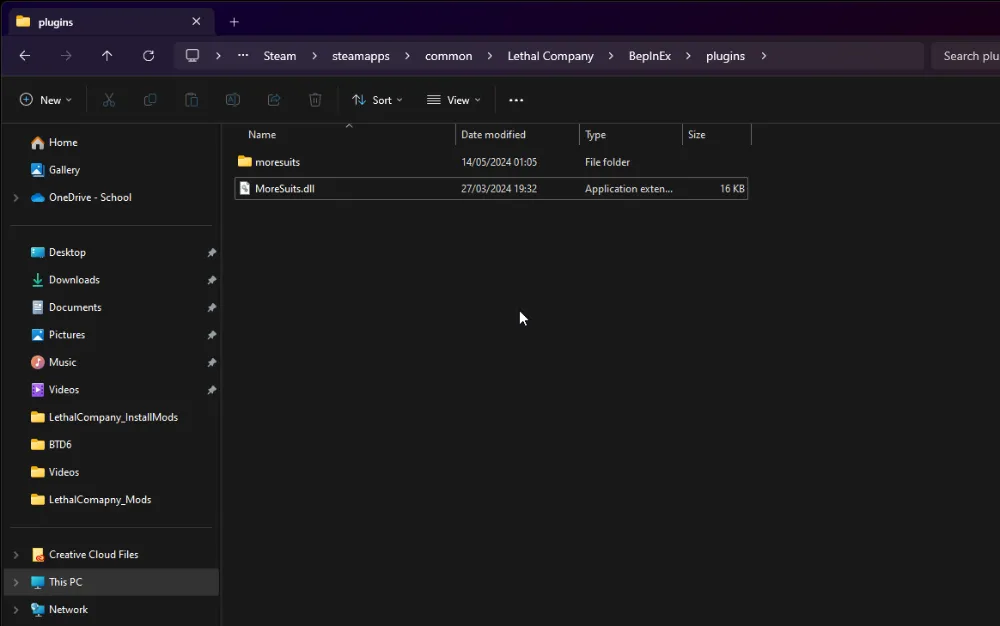Click the Paste icon in the toolbar
This screenshot has height=626, width=1000.
pyautogui.click(x=191, y=100)
